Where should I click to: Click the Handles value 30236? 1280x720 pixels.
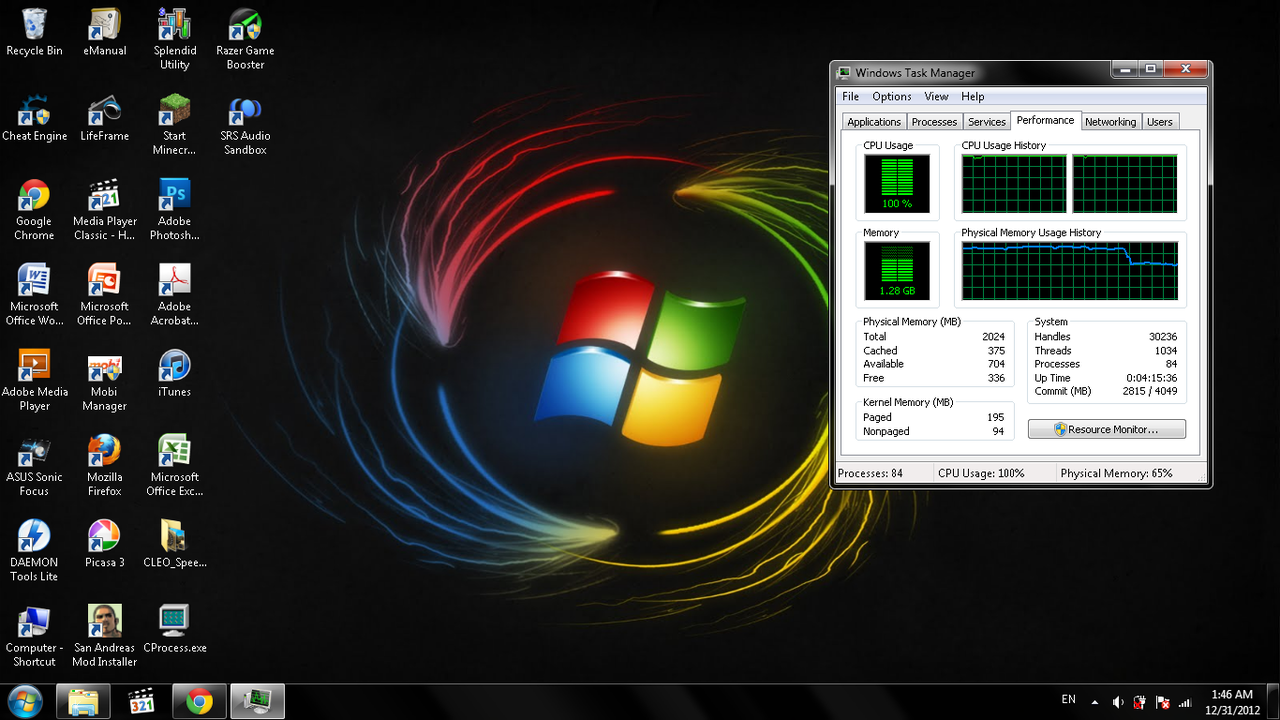(1163, 337)
